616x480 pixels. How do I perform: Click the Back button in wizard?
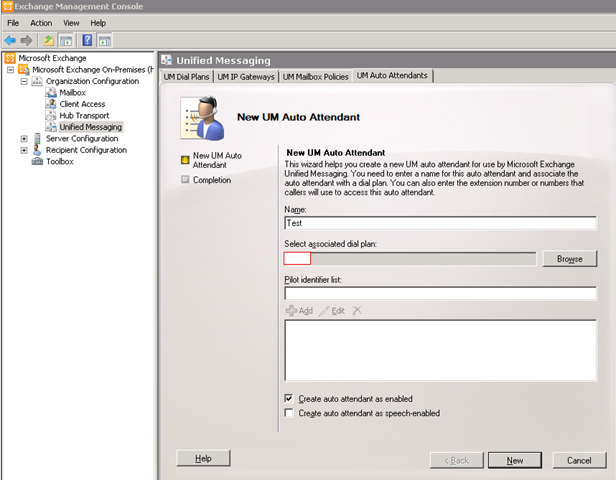coord(456,460)
